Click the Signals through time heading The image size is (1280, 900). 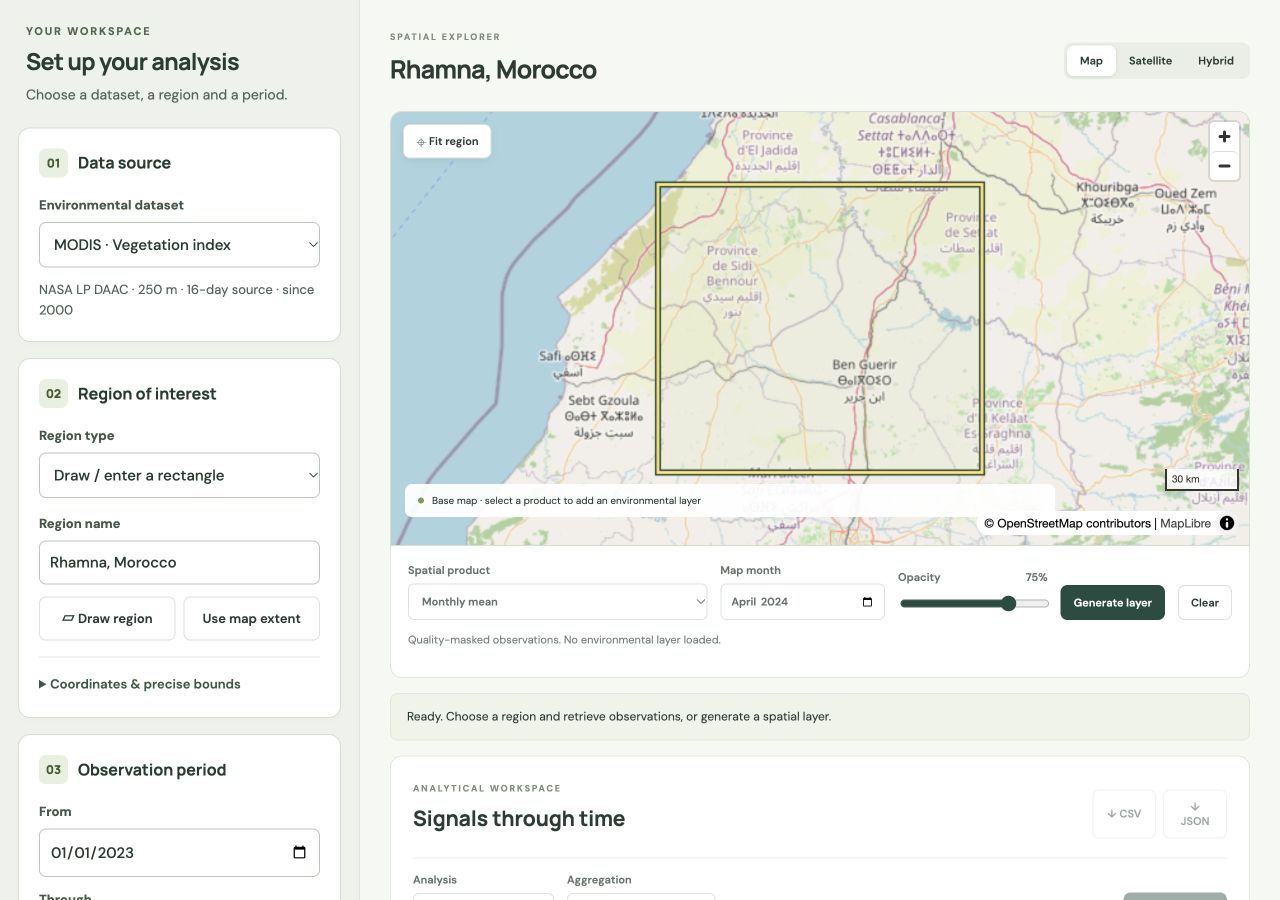(x=519, y=819)
